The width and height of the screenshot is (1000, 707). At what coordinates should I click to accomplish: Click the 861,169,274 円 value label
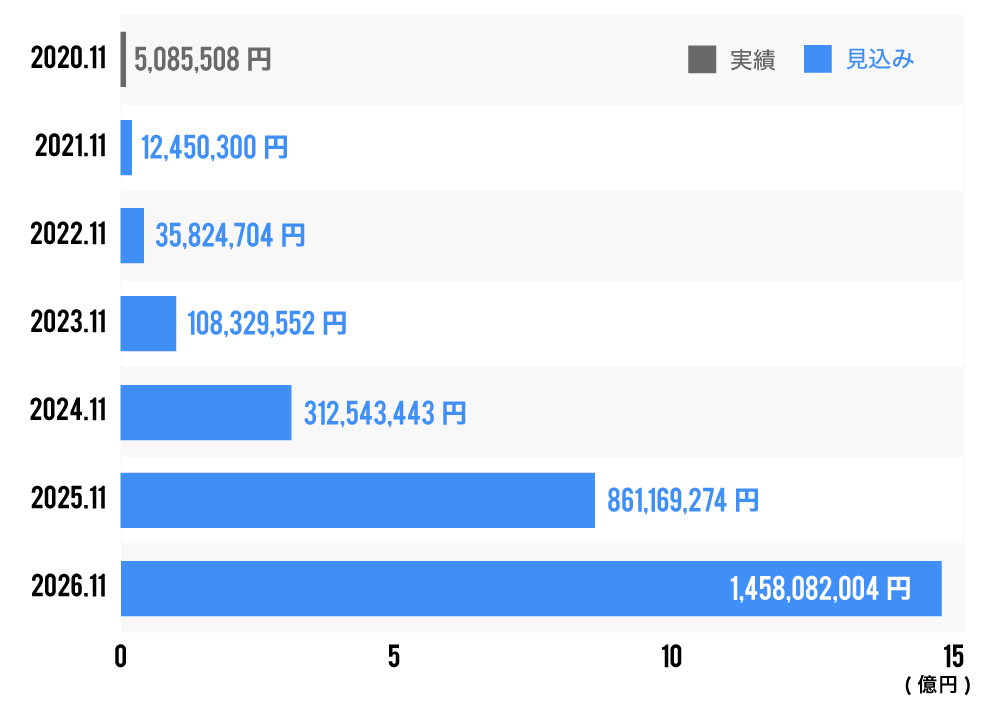coord(682,501)
